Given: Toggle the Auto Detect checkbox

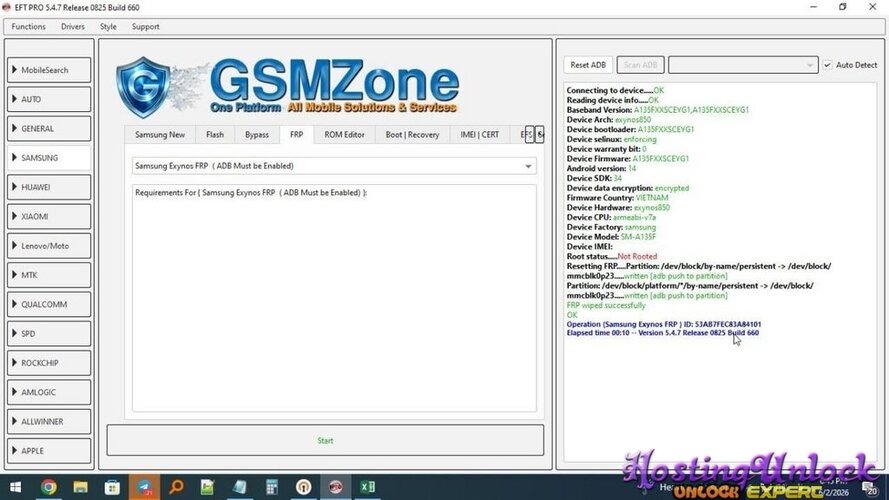Looking at the screenshot, I should [827, 65].
